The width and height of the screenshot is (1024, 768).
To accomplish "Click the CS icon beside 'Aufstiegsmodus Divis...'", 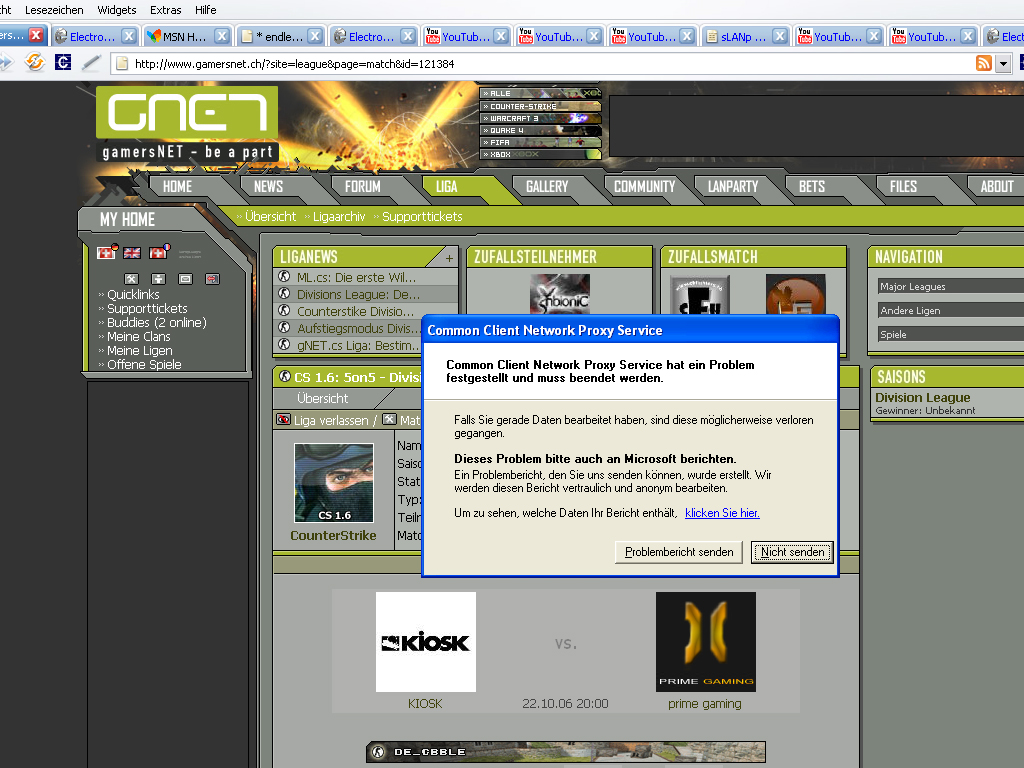I will coord(284,327).
